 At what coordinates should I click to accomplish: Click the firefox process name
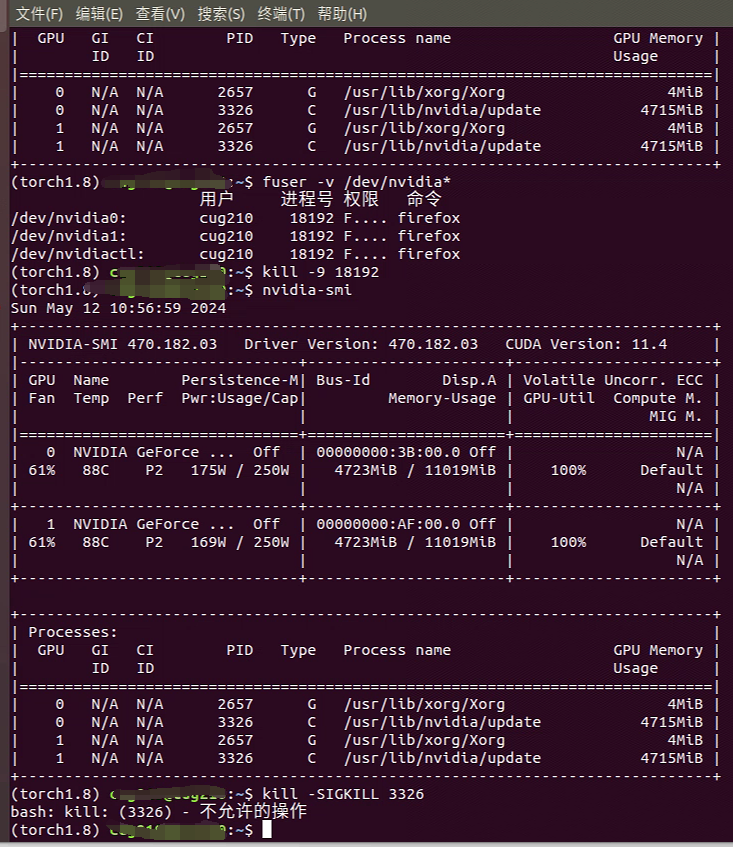(430, 217)
